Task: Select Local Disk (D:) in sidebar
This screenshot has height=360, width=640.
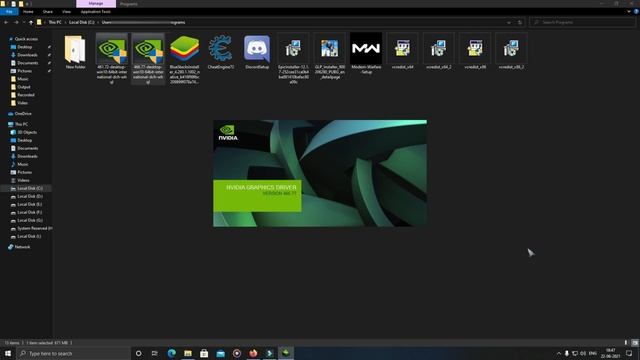Action: tap(30, 196)
